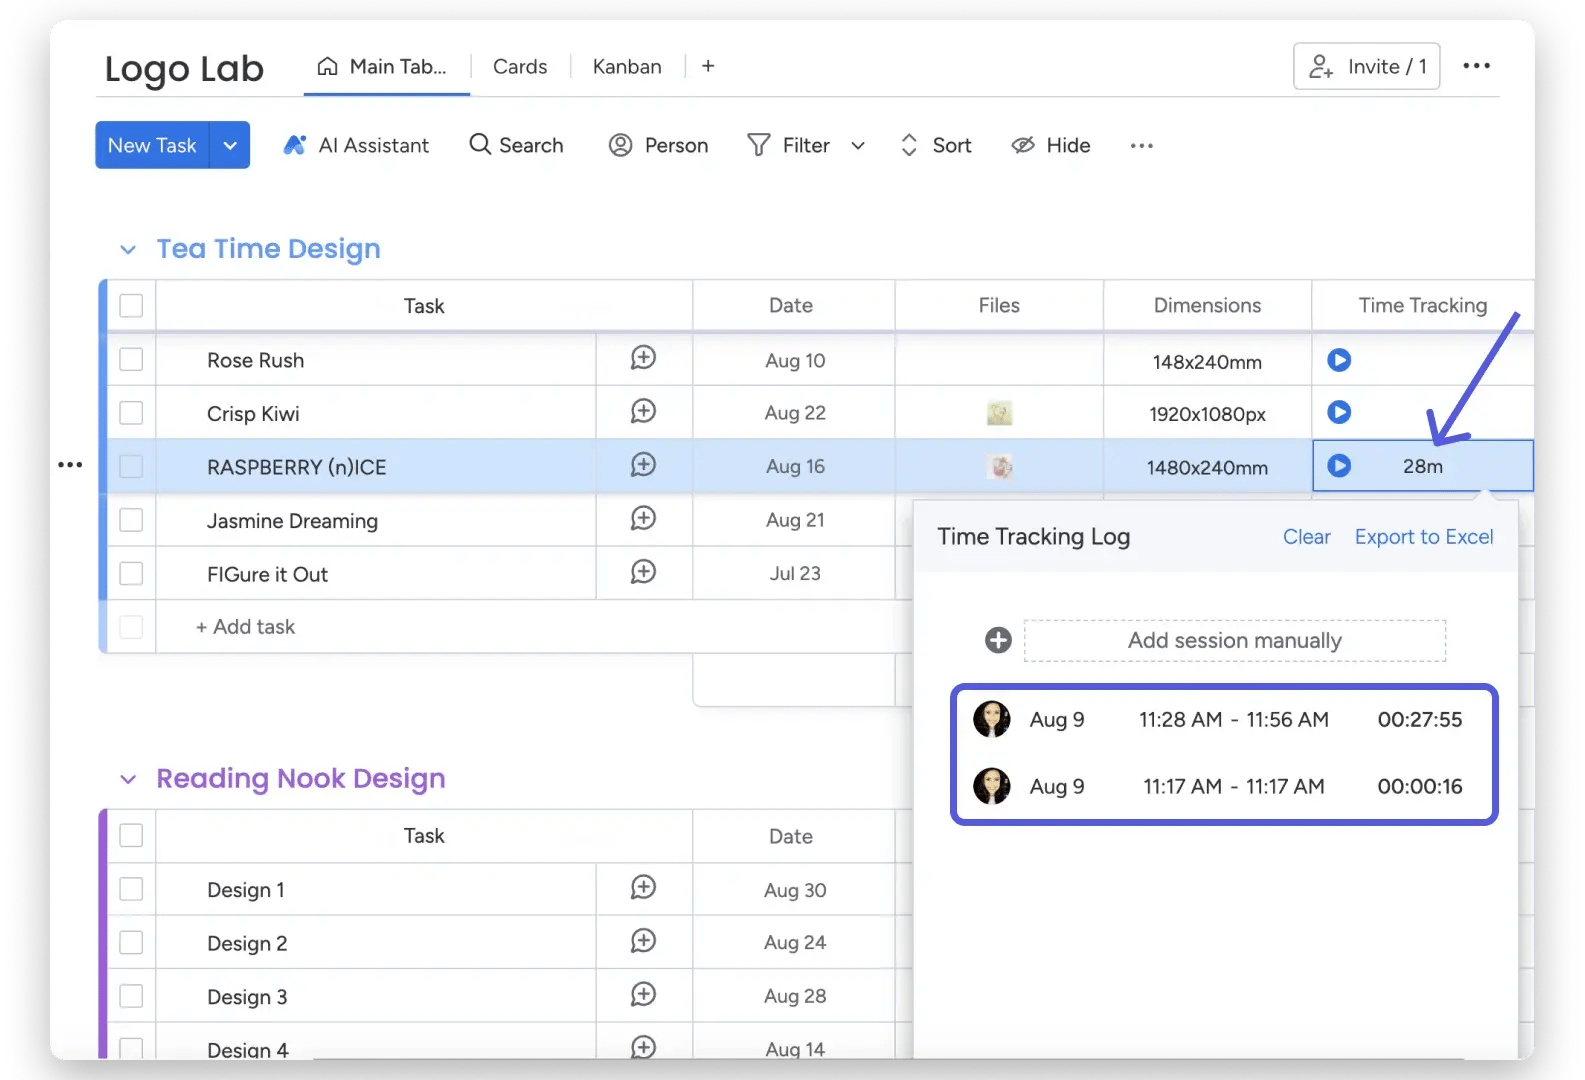Open conversation for Design 3 task
Screen dimensions: 1585x1080
pos(643,995)
